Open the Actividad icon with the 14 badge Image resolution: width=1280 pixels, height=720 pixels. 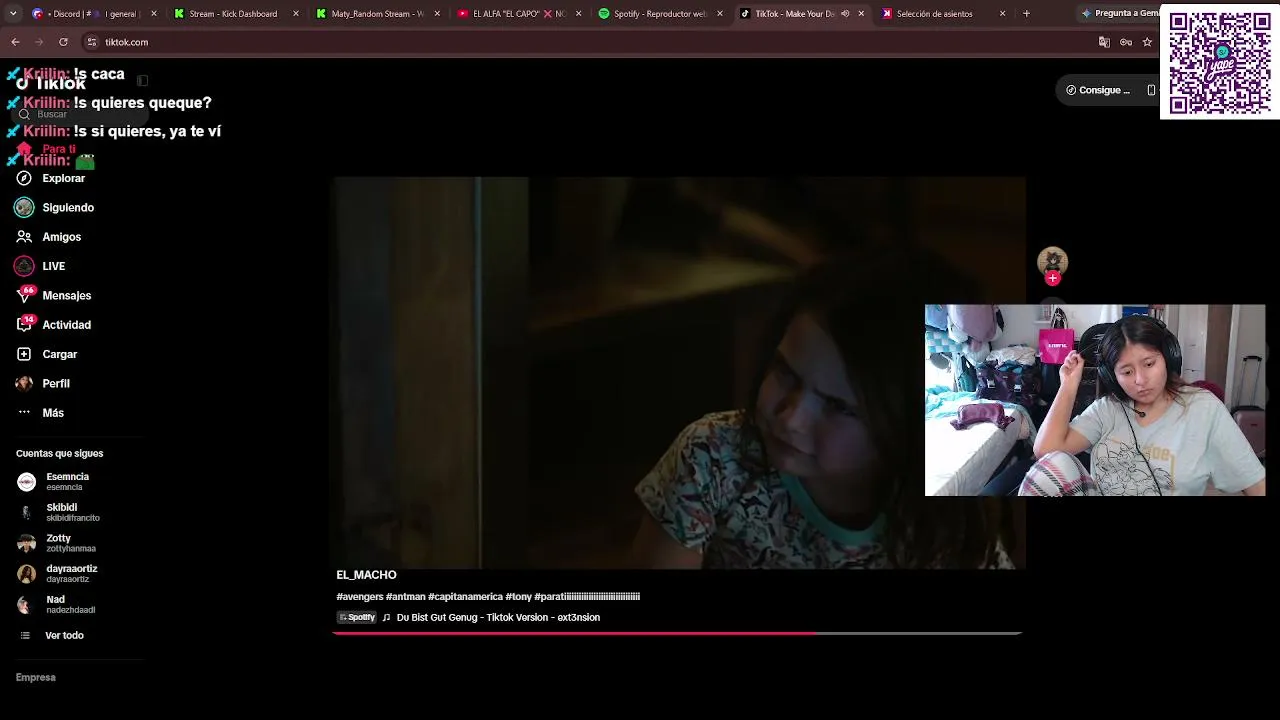tap(24, 325)
